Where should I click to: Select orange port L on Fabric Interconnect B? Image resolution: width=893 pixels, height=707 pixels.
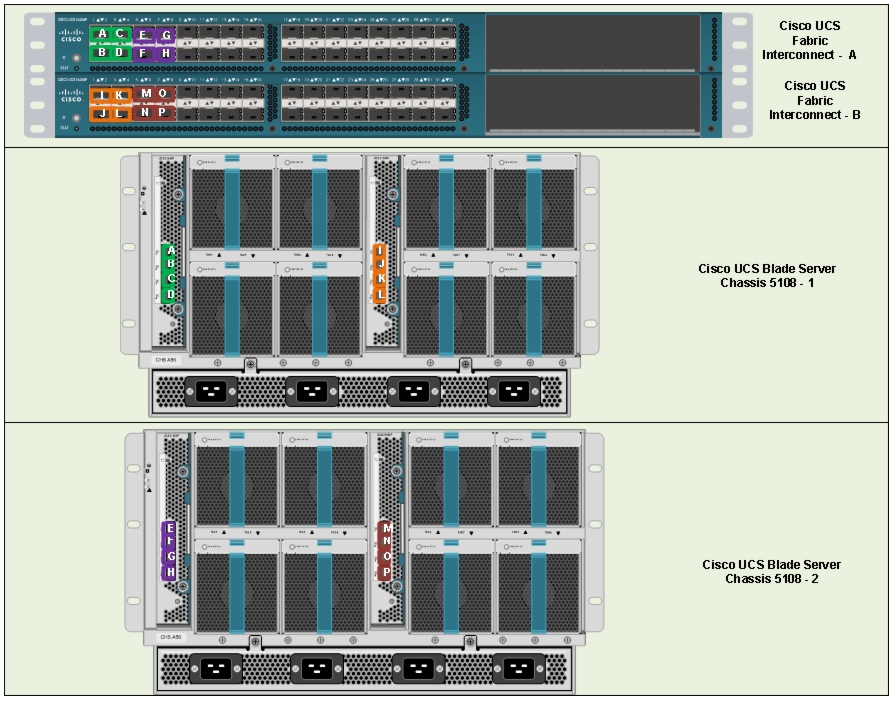[x=120, y=113]
